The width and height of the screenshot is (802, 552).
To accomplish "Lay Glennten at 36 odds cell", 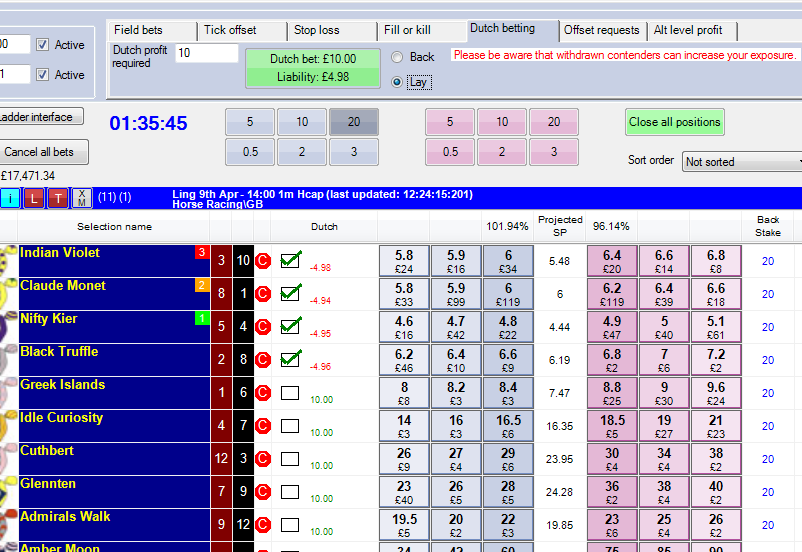I will pos(612,492).
